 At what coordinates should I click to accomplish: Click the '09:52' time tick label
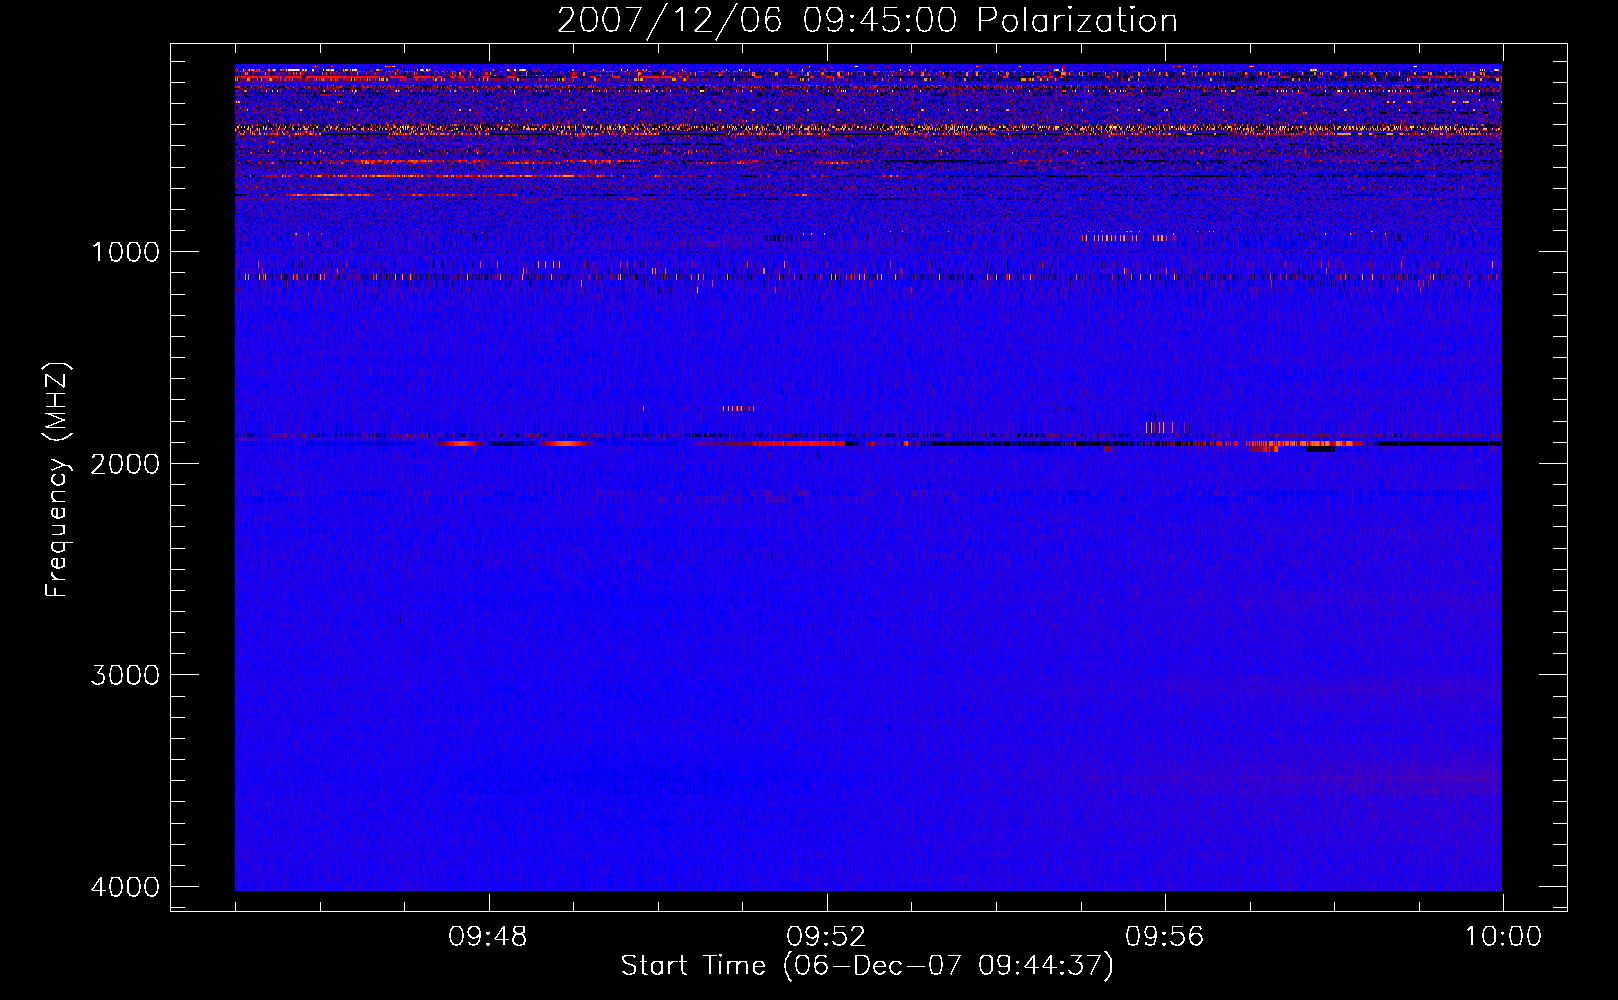(826, 937)
